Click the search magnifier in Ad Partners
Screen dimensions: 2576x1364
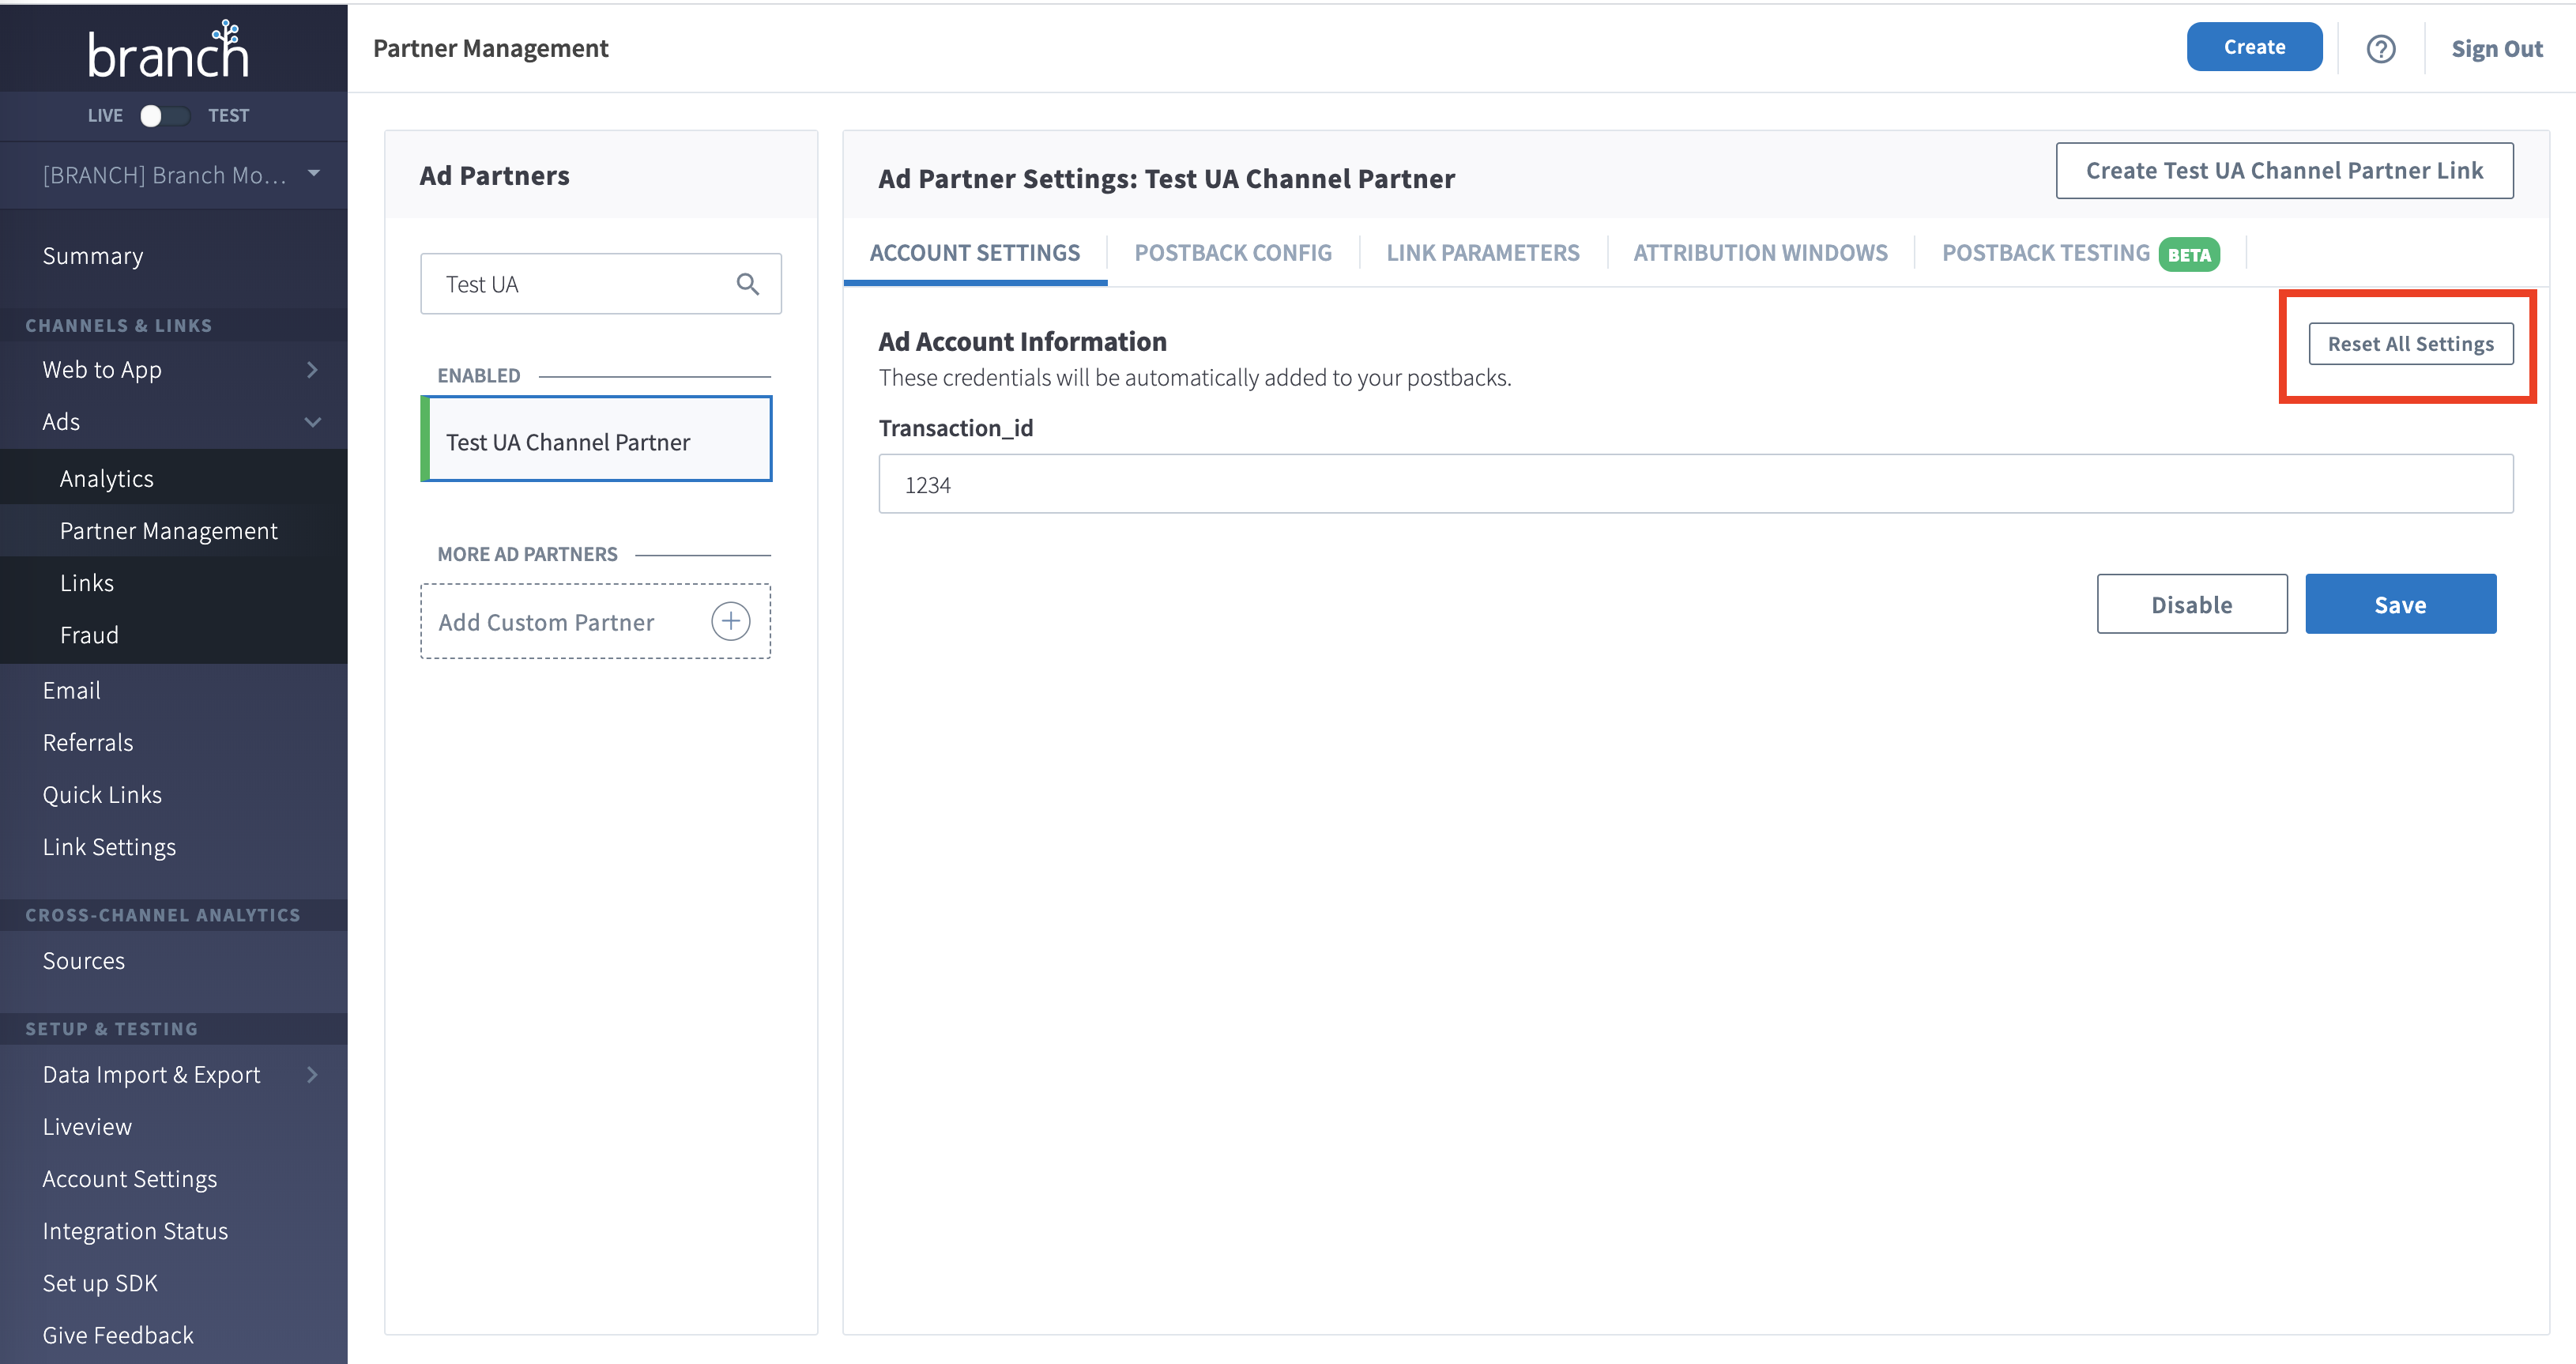coord(747,284)
